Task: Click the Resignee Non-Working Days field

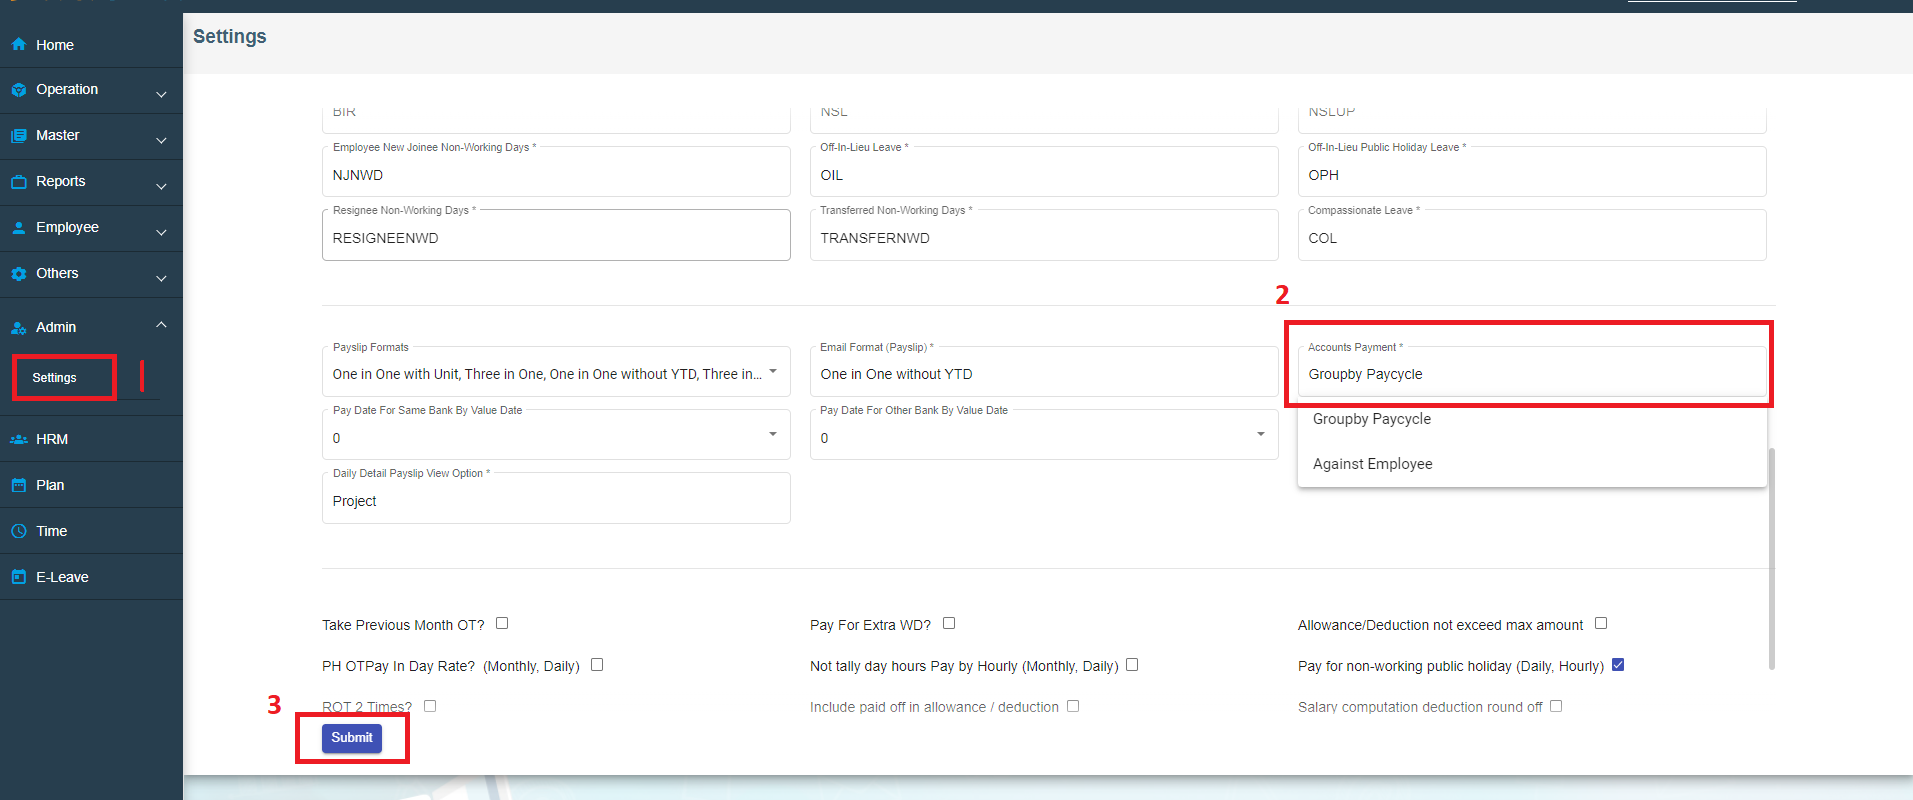Action: tap(556, 238)
